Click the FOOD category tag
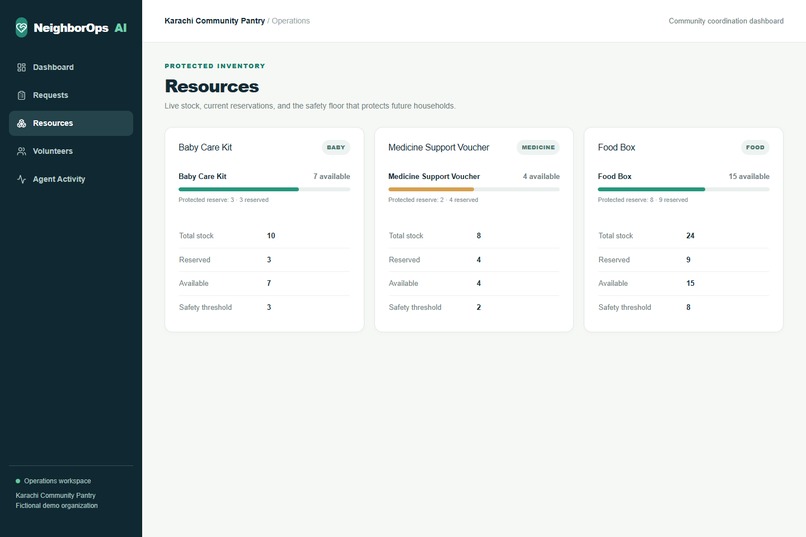Screen dimensions: 806x537 pos(755,147)
